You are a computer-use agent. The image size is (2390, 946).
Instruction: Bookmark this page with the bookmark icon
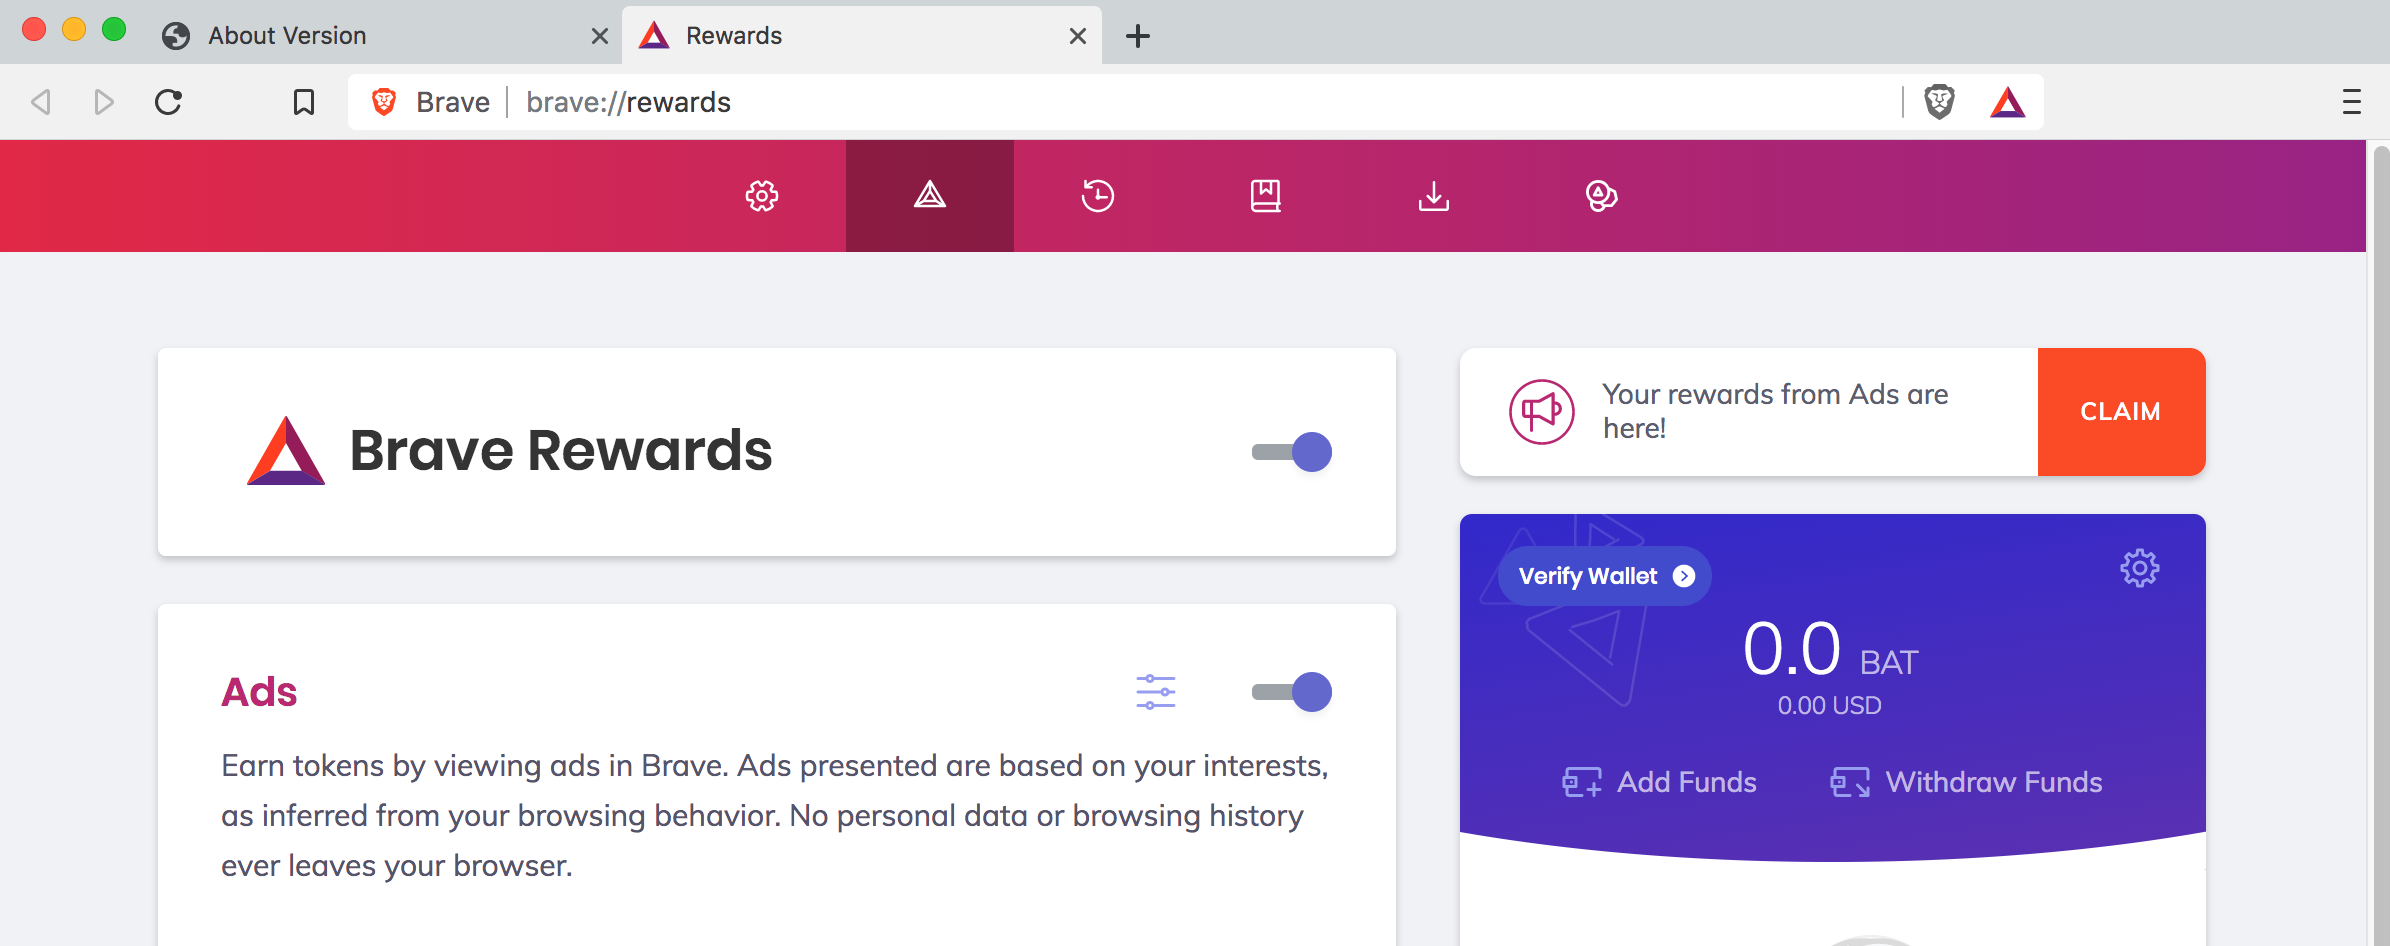click(304, 102)
